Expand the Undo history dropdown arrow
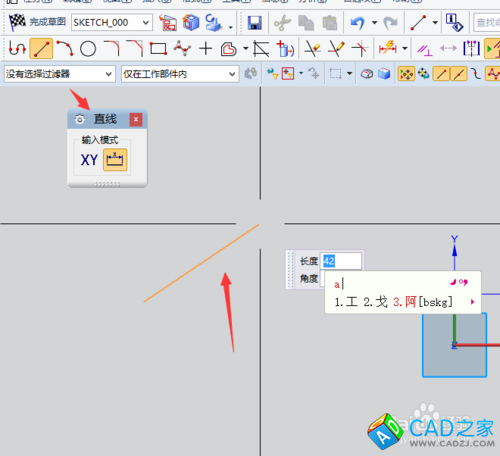Viewport: 500px width, 456px height. coord(375,23)
